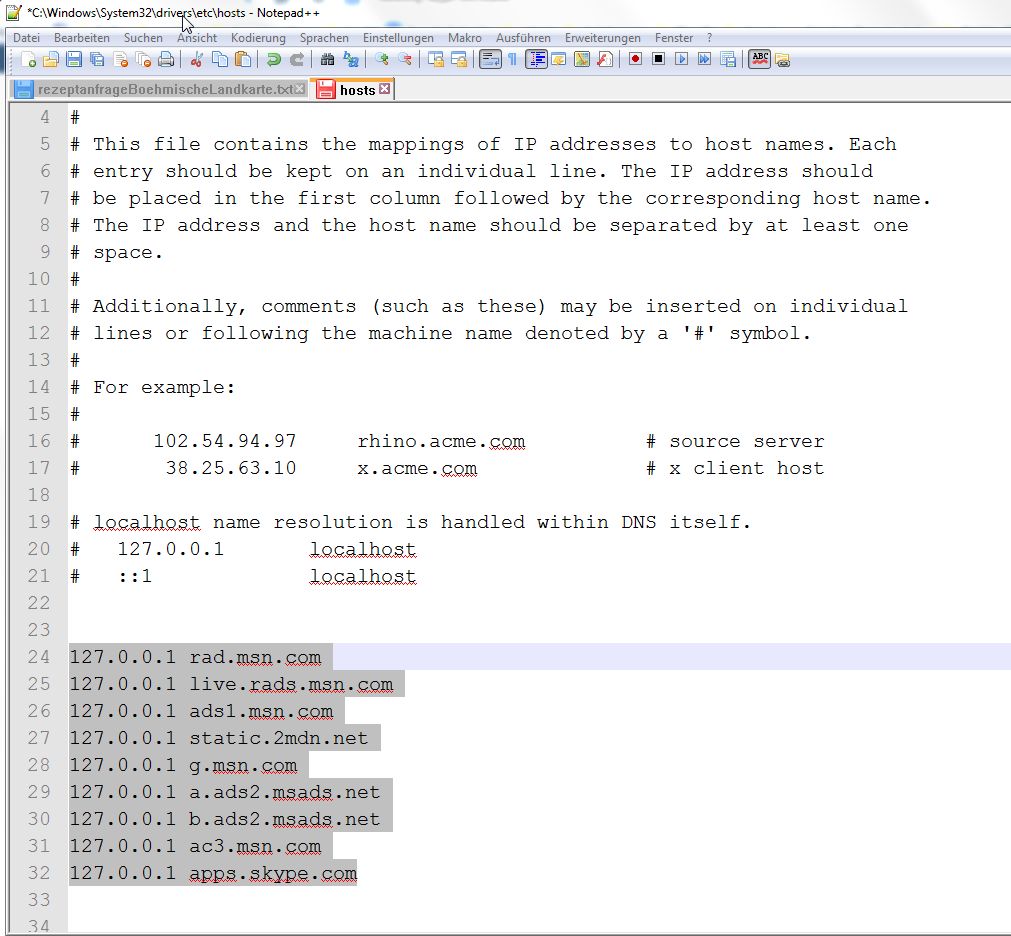1011x936 pixels.
Task: Stop macro recording with the square icon
Action: click(658, 59)
